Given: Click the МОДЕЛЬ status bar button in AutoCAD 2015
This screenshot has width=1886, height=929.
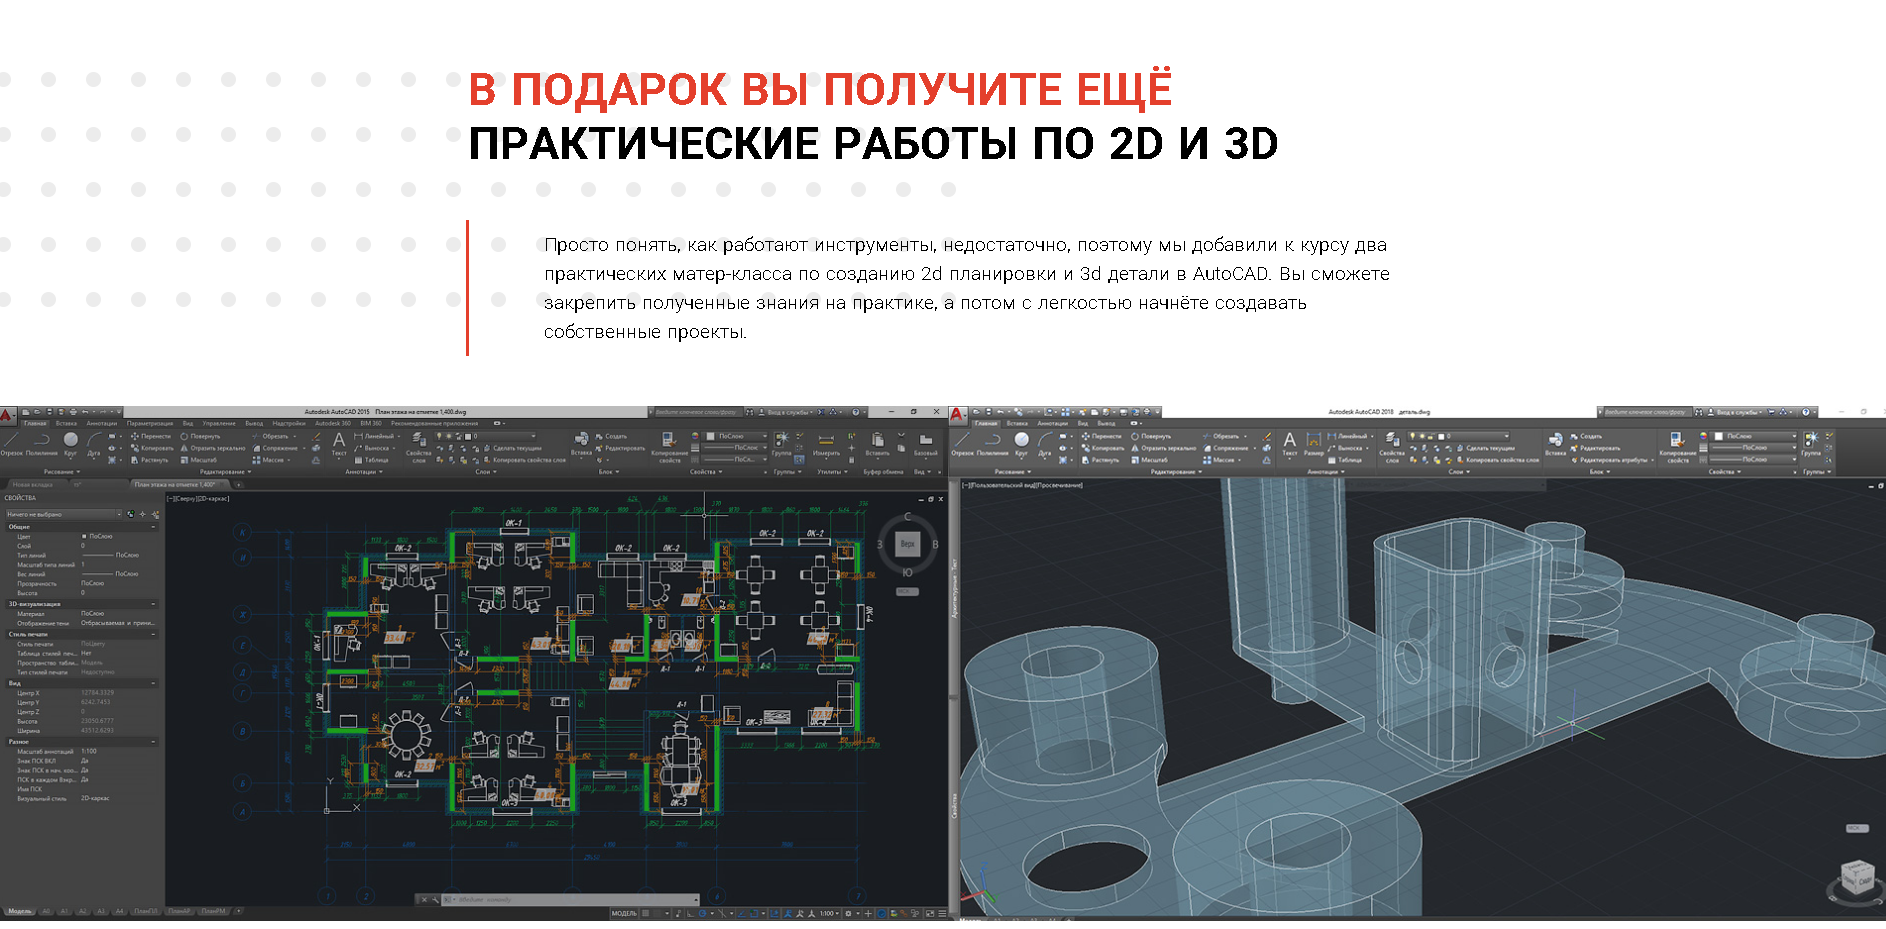Looking at the screenshot, I should click(624, 913).
